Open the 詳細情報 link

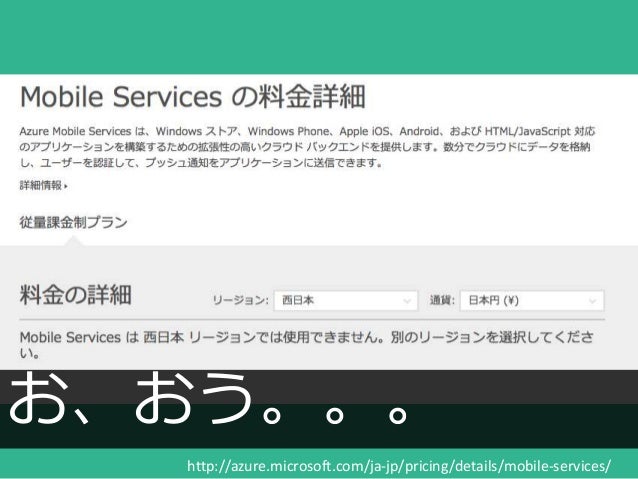pos(44,186)
